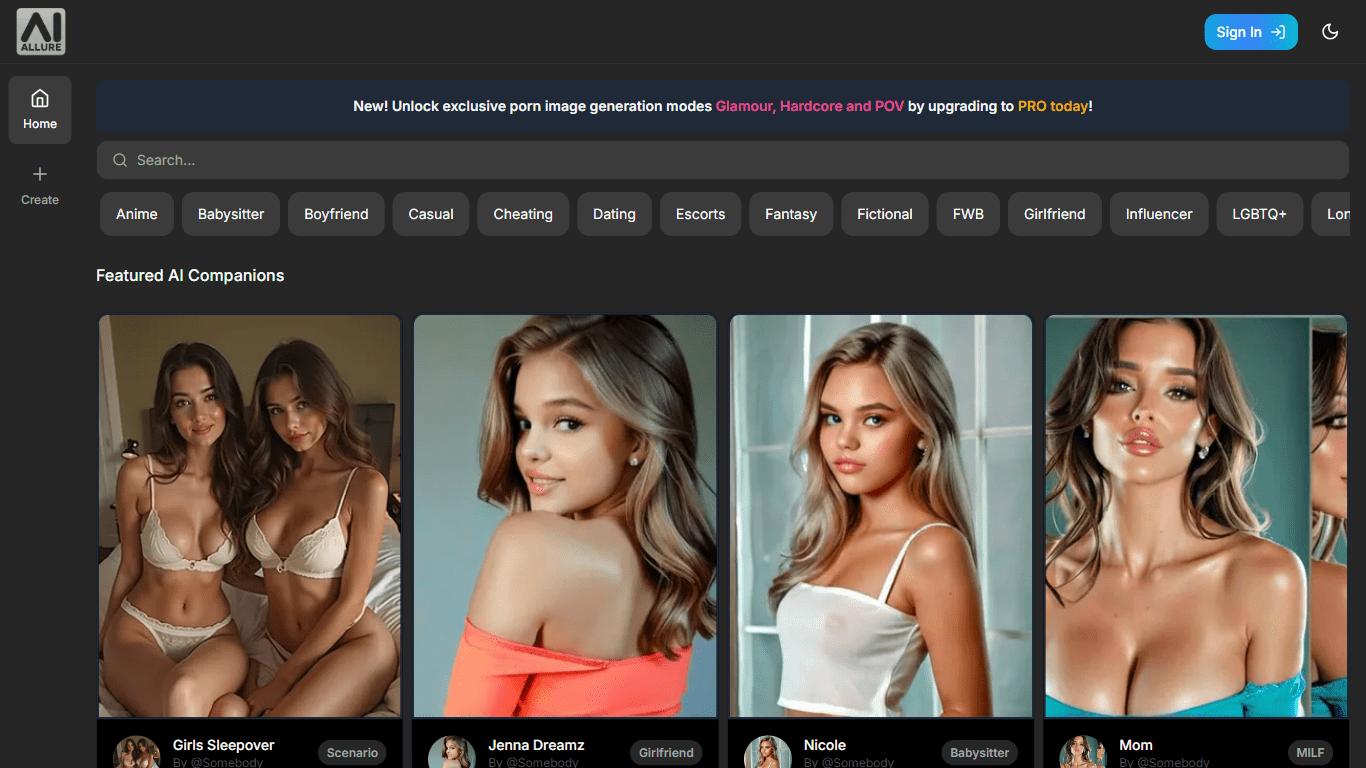
Task: Click the FWB category chip
Action: tap(968, 214)
